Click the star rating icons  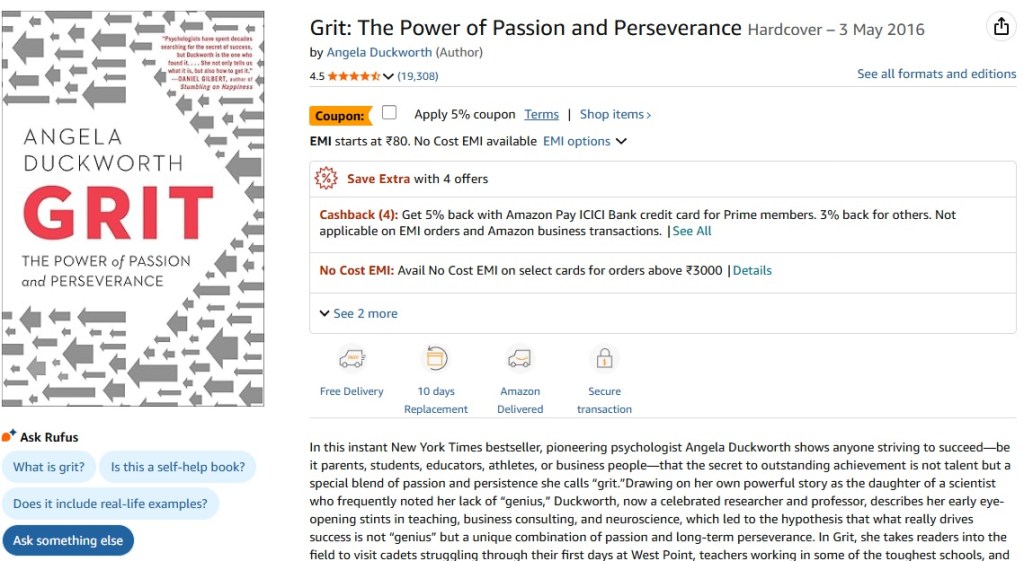pos(353,76)
